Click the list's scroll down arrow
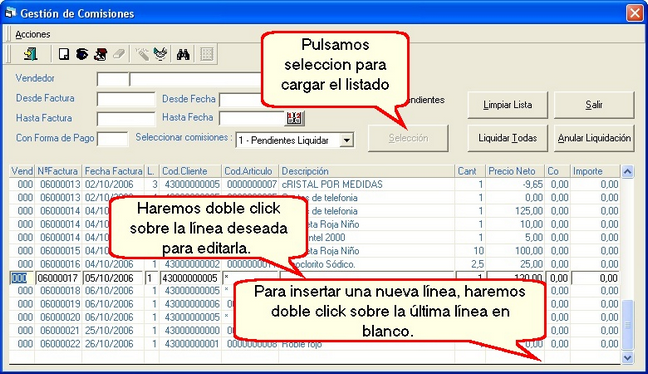The image size is (648, 374). click(x=627, y=357)
